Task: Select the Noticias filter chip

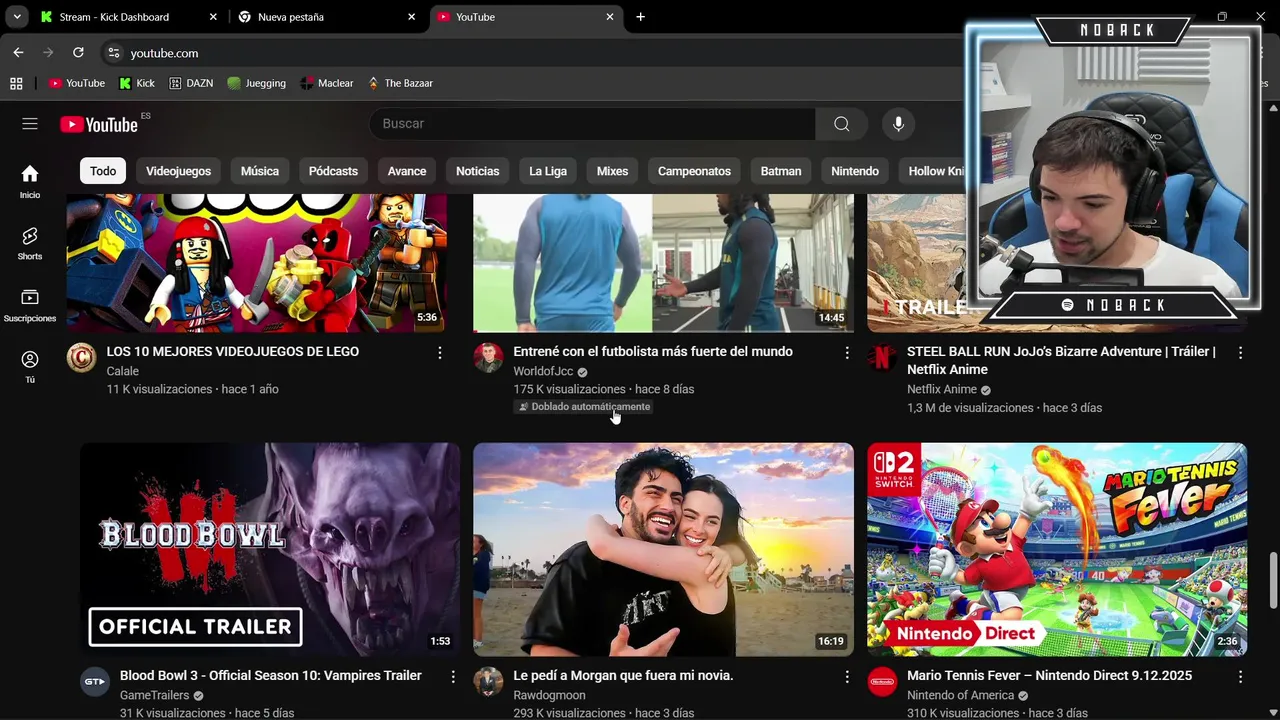Action: (x=477, y=171)
